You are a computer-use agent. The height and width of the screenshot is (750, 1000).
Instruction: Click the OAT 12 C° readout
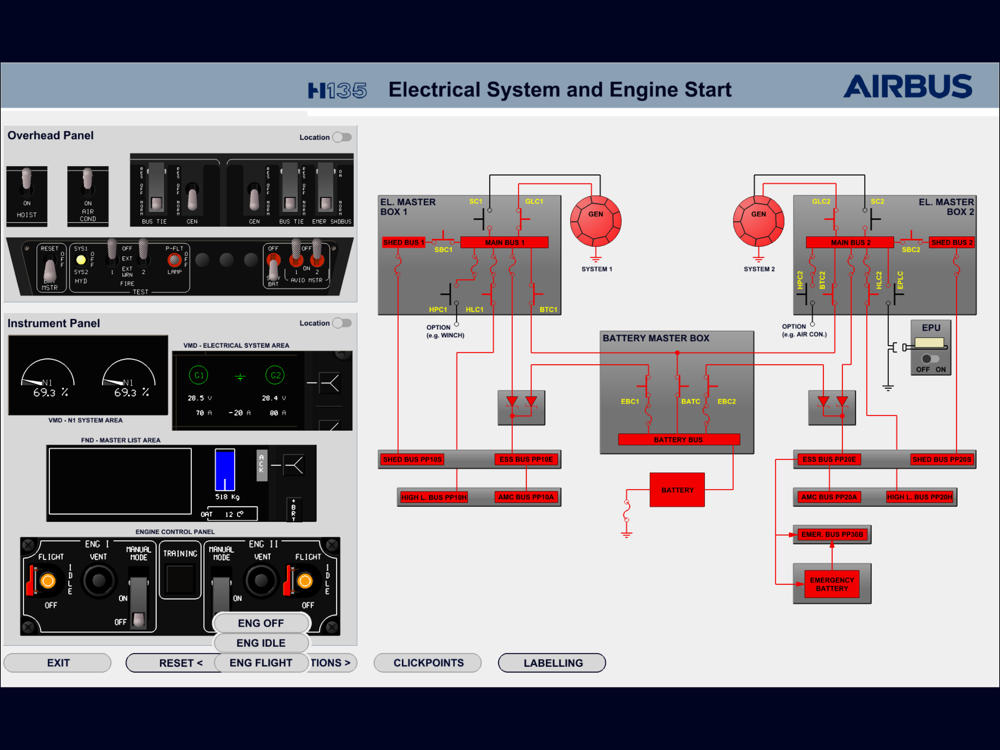229,514
